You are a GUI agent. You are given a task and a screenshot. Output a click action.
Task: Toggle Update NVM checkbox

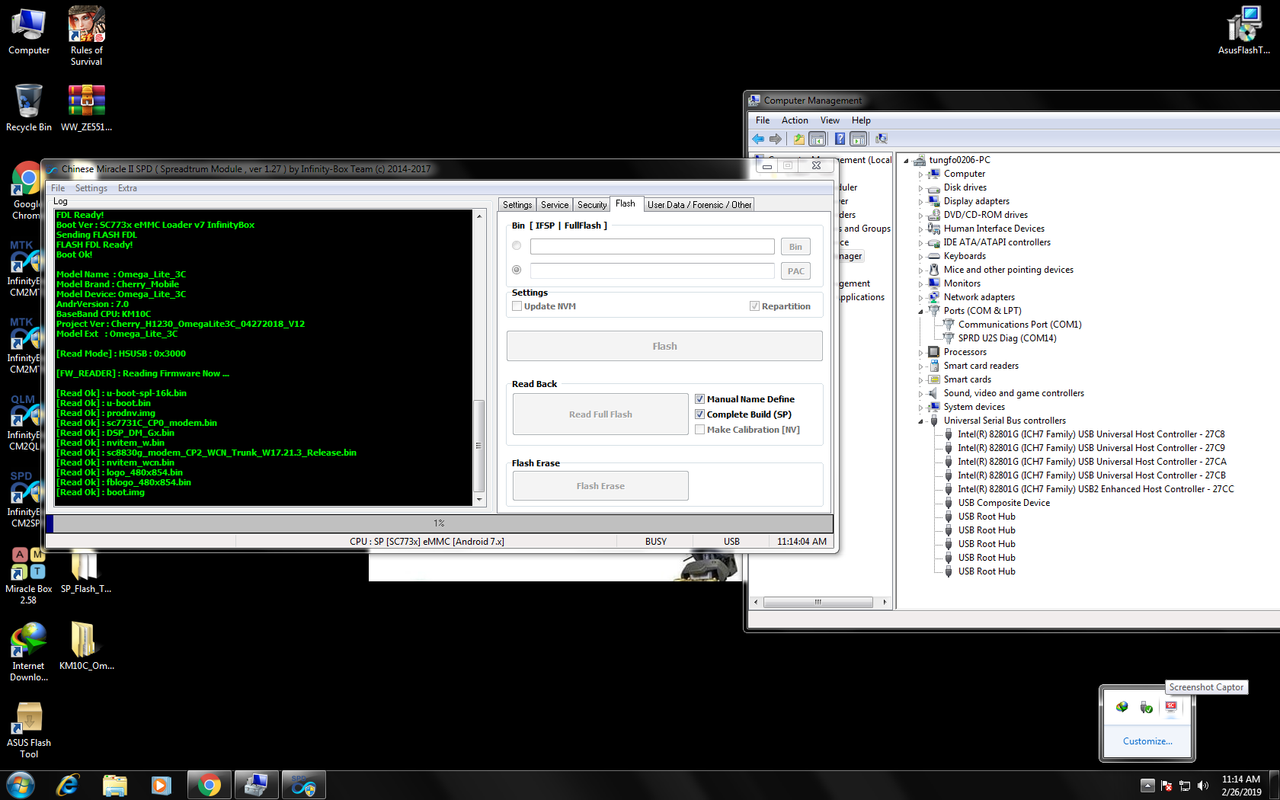pyautogui.click(x=517, y=306)
